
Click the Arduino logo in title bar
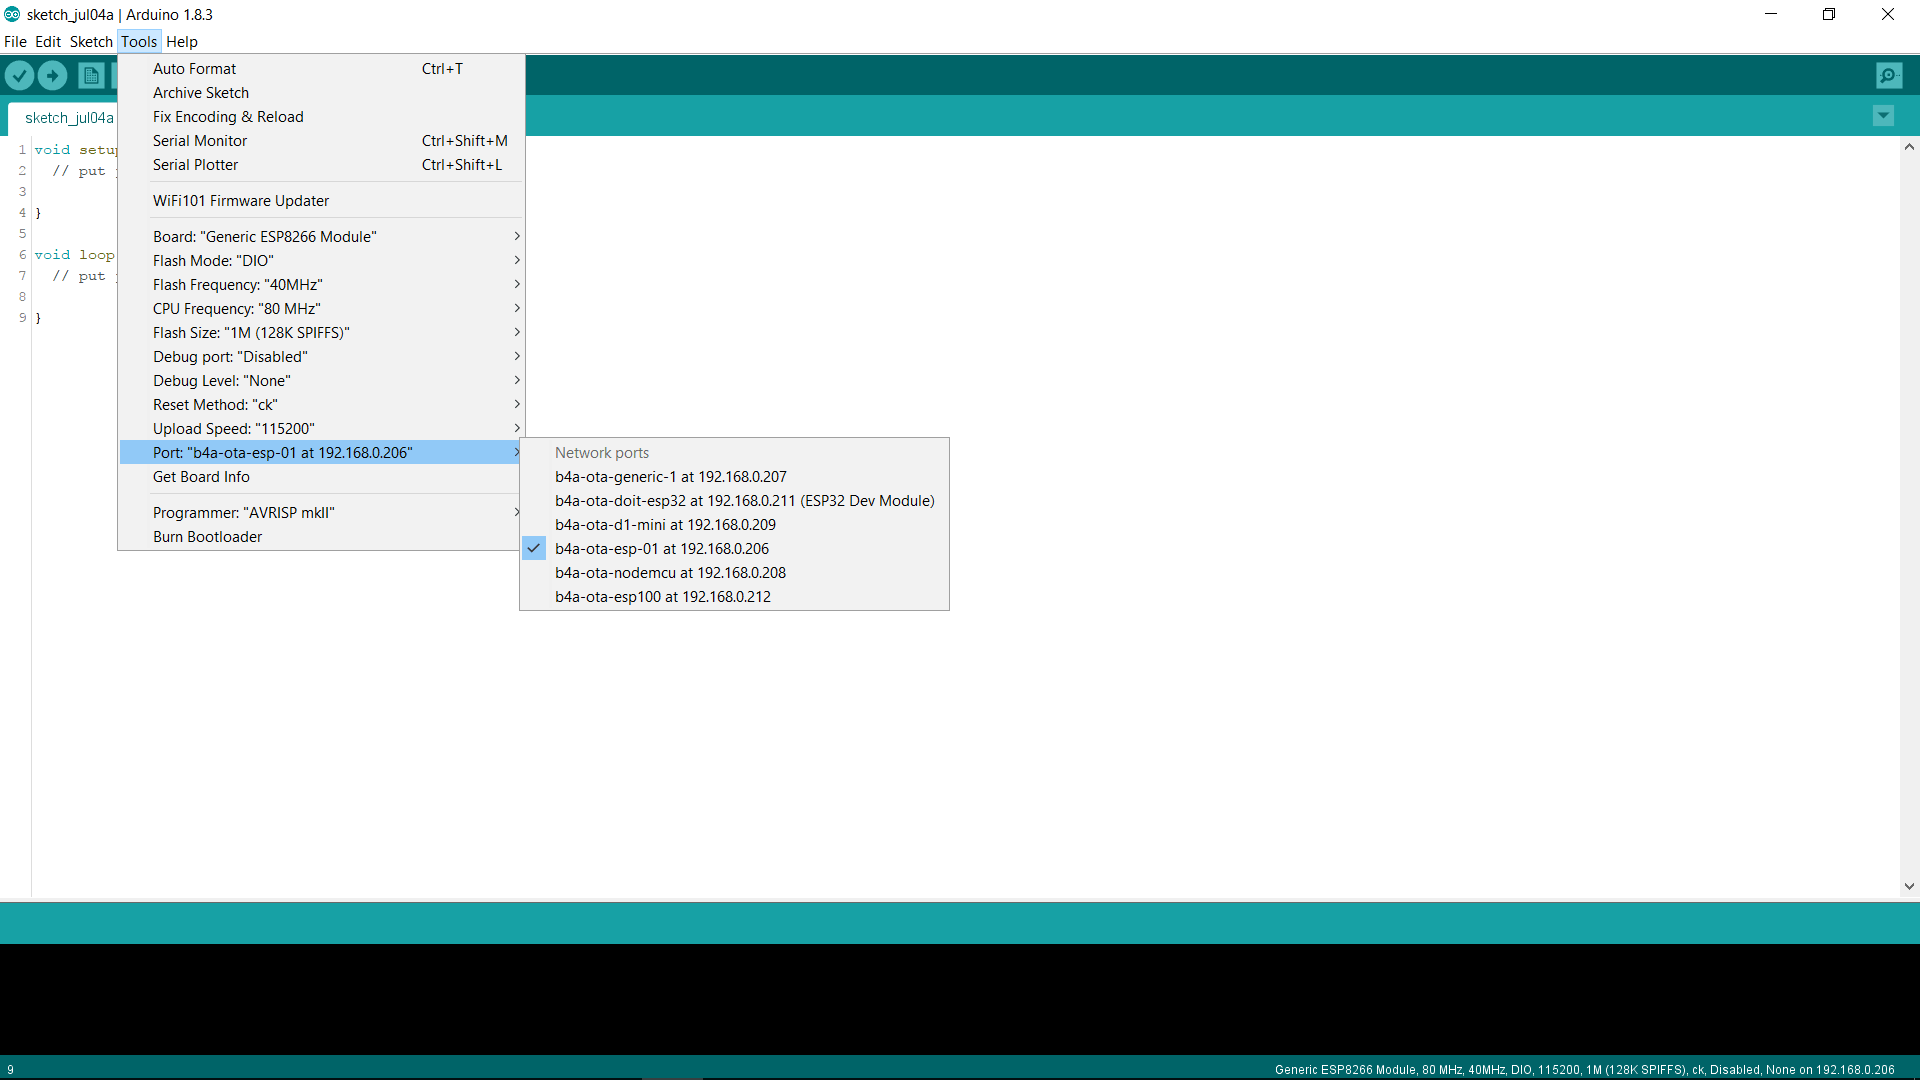tap(12, 14)
